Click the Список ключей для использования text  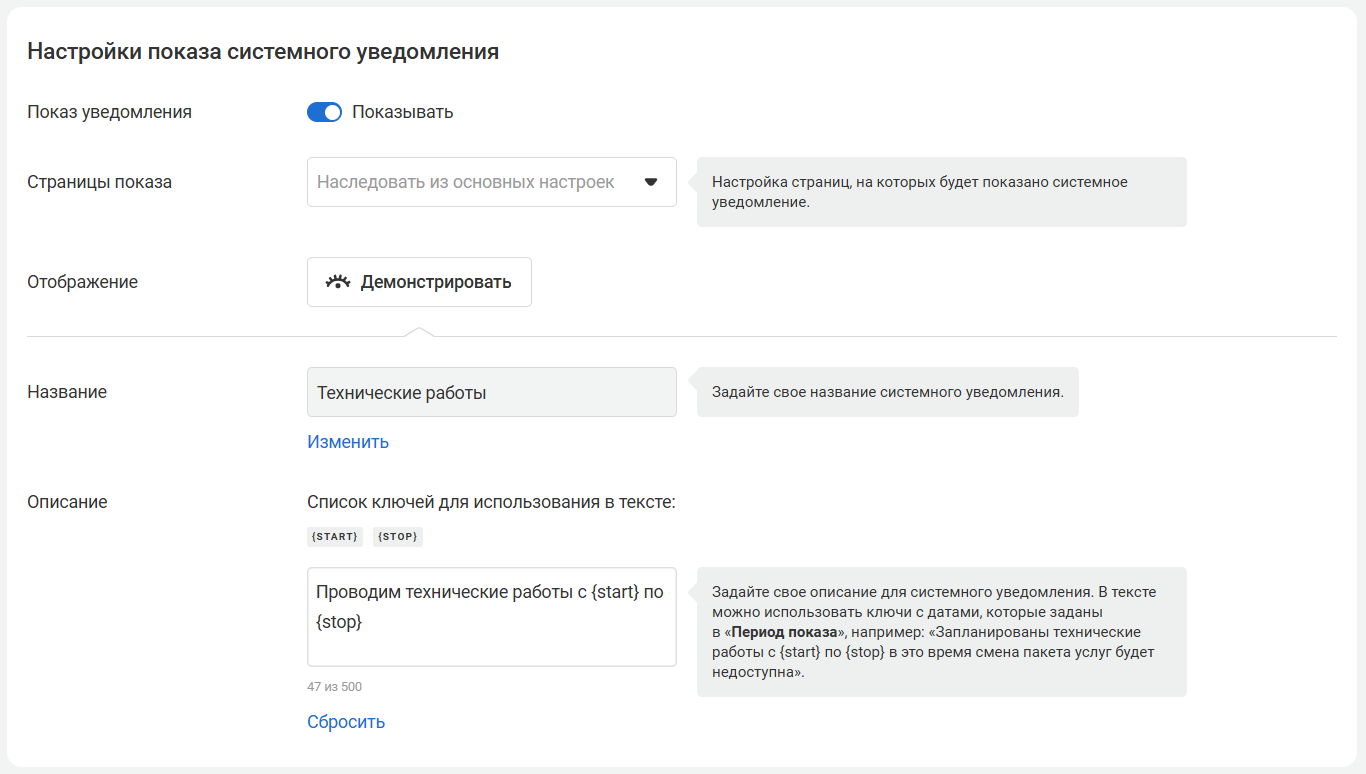pyautogui.click(x=491, y=502)
